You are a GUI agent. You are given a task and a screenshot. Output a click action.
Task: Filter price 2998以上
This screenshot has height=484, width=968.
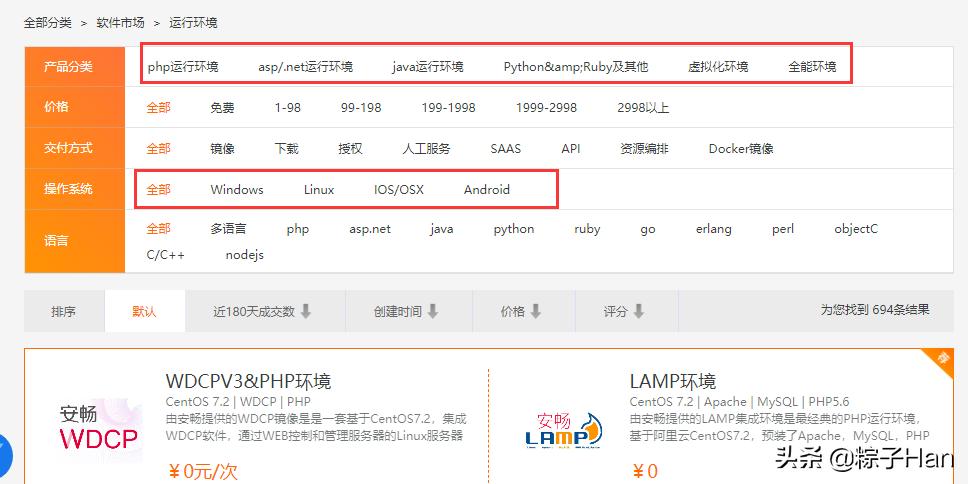click(x=643, y=107)
